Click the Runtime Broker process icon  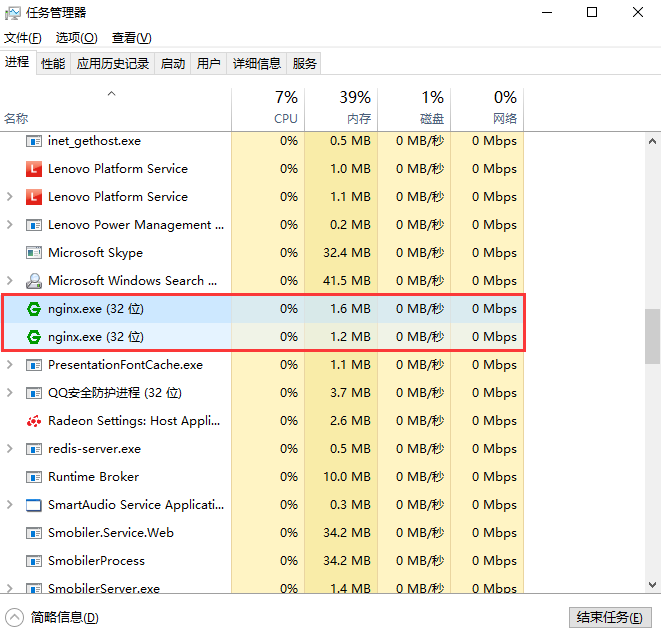tap(34, 477)
